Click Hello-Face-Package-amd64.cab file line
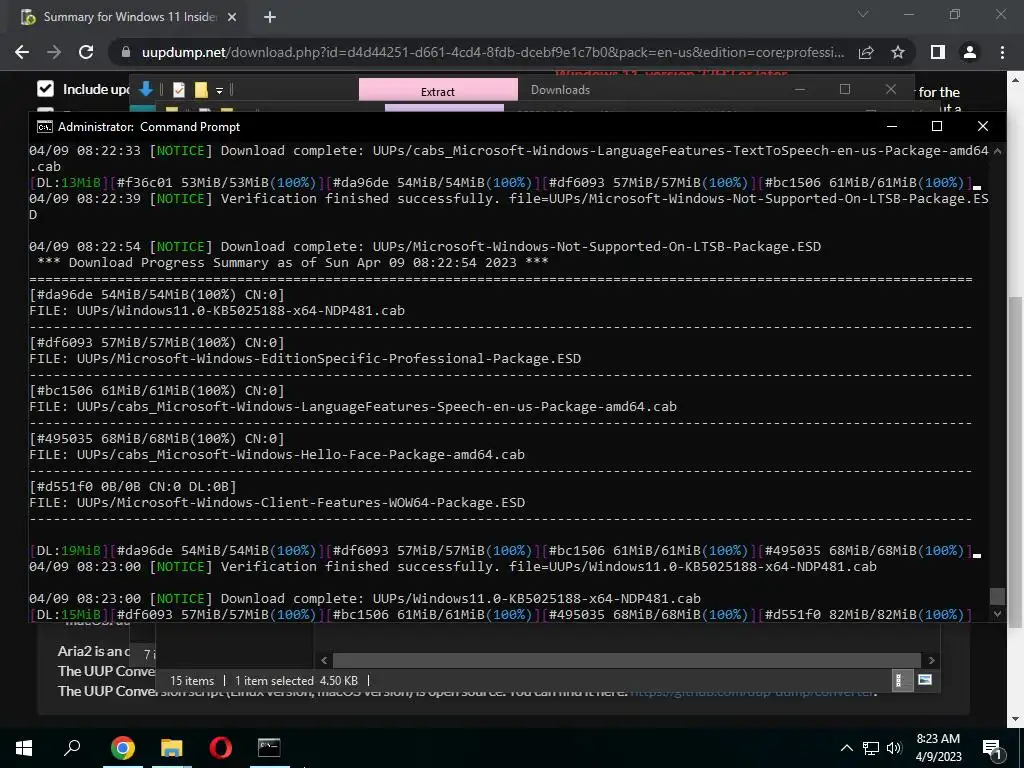The image size is (1024, 768). (x=277, y=455)
